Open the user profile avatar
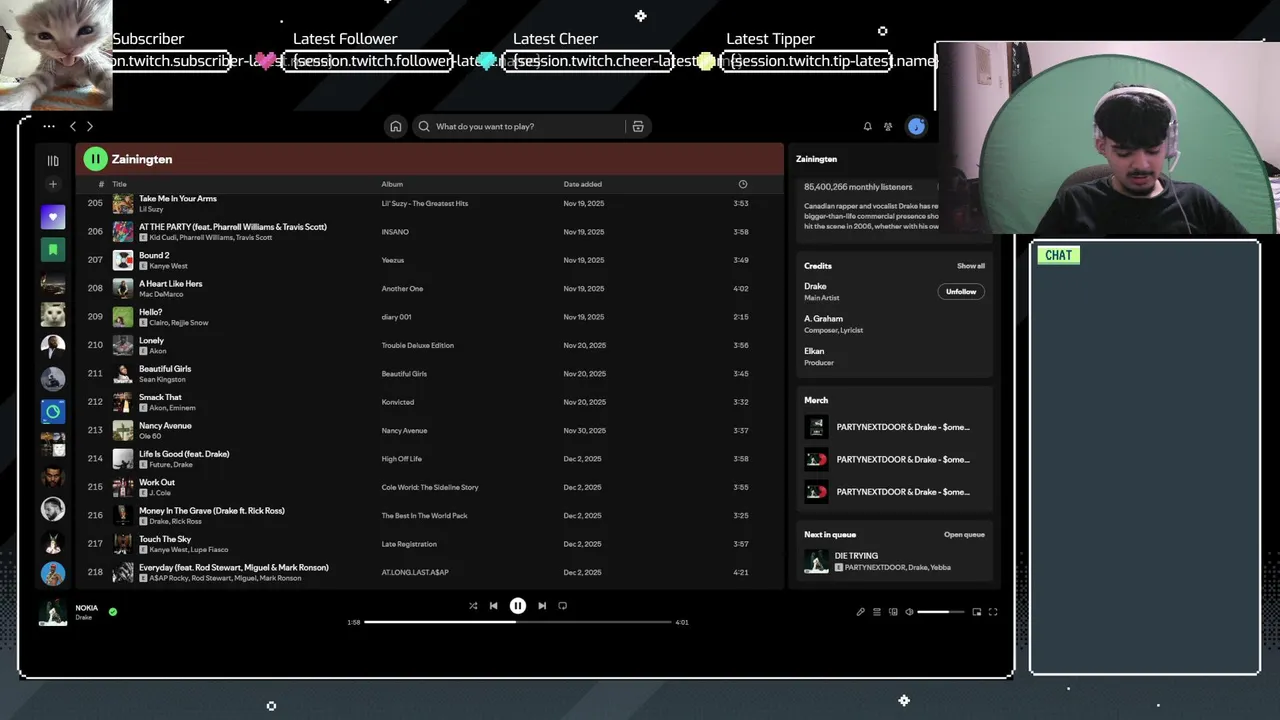Screen dimensions: 1280x720 pyautogui.click(x=916, y=126)
